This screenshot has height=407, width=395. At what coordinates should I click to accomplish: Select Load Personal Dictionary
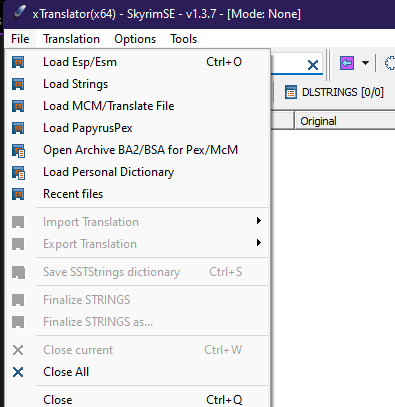pyautogui.click(x=137, y=172)
